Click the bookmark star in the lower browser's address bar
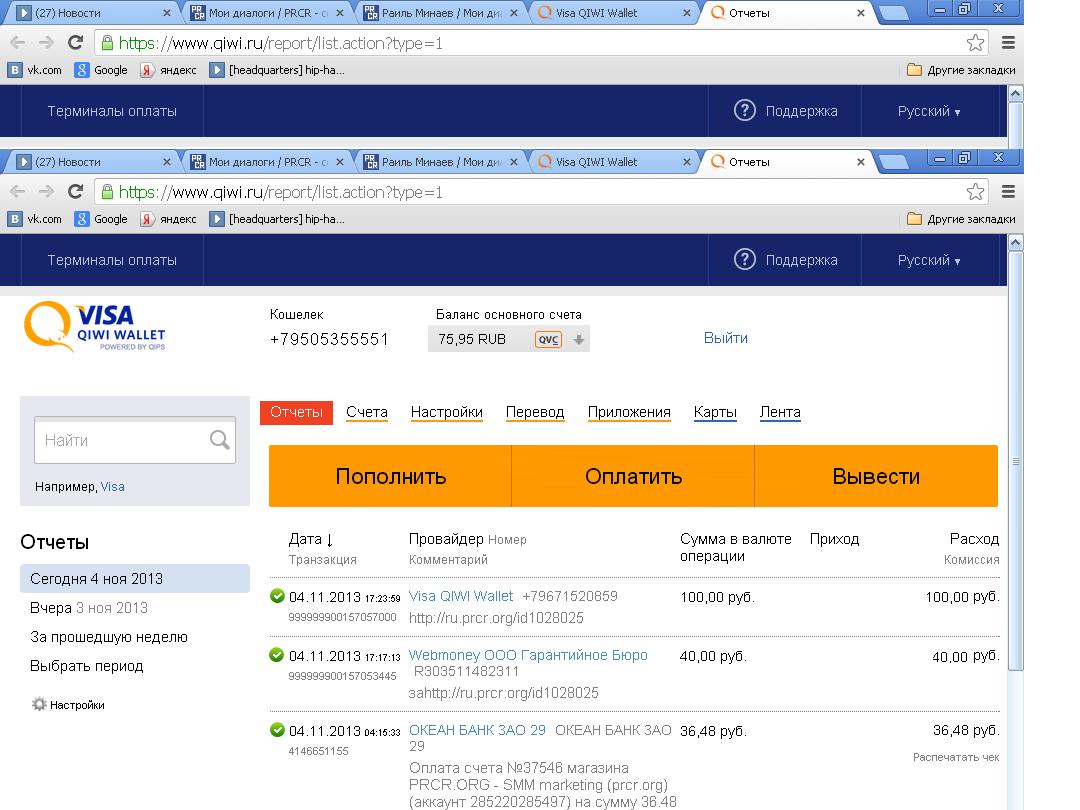Viewport: 1080px width, 810px height. click(975, 191)
